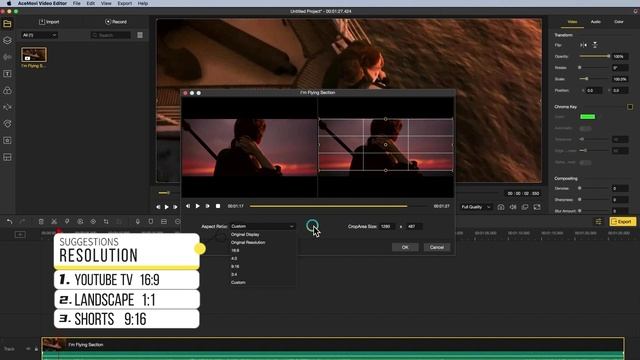Open the split-screen layout panel in the sidebar

tap(7, 157)
